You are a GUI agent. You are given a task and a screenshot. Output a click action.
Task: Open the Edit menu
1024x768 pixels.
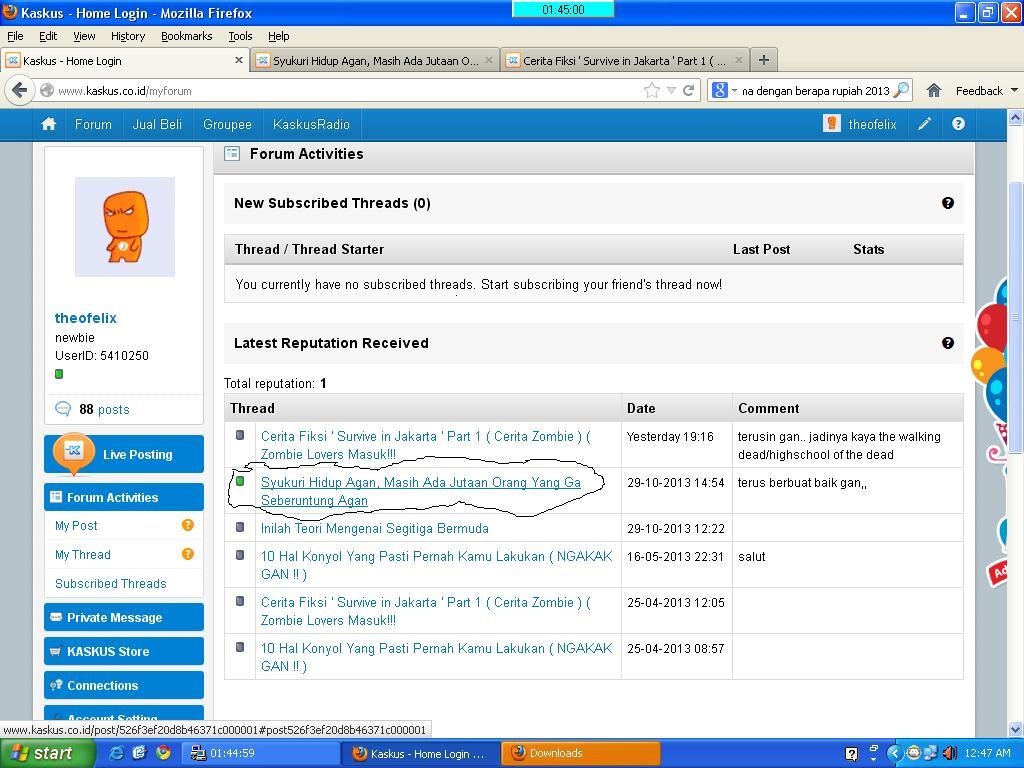(x=48, y=36)
